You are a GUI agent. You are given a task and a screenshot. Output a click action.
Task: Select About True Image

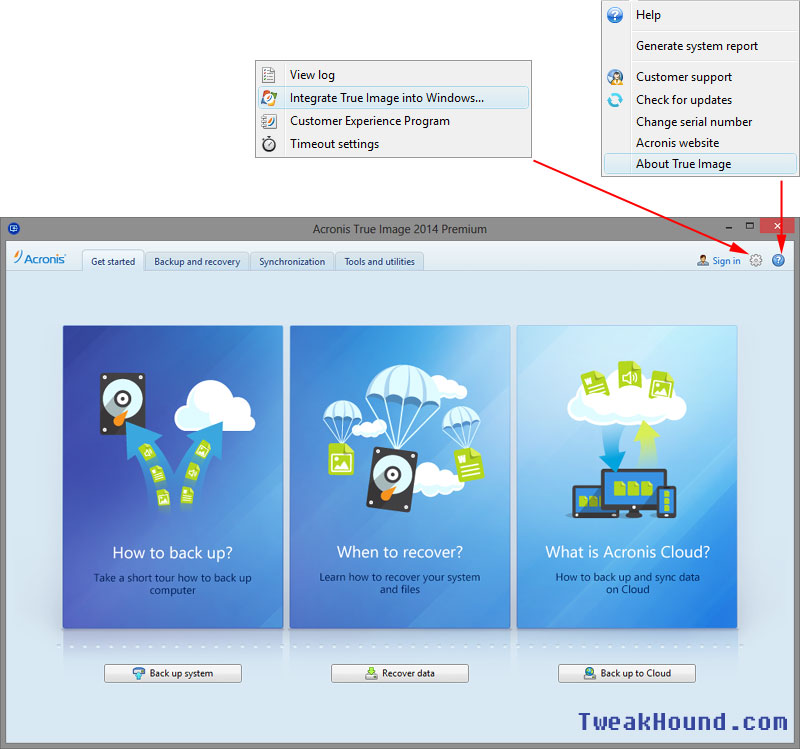700,164
